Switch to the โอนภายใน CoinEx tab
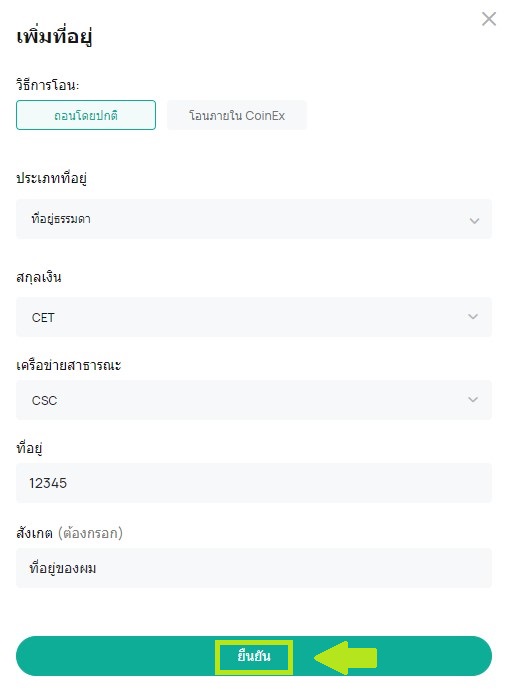Screen dimensions: 511x697 [237, 115]
